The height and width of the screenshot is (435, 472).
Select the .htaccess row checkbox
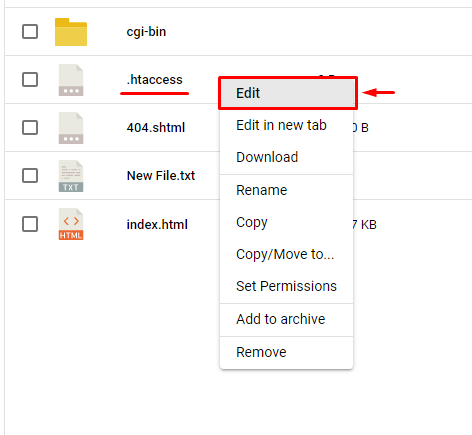[30, 80]
